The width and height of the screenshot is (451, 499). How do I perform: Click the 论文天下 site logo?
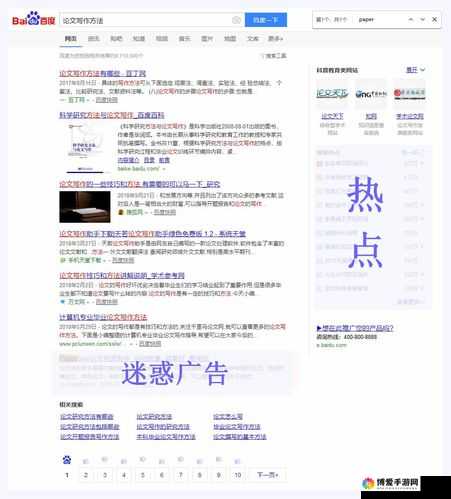coord(332,93)
